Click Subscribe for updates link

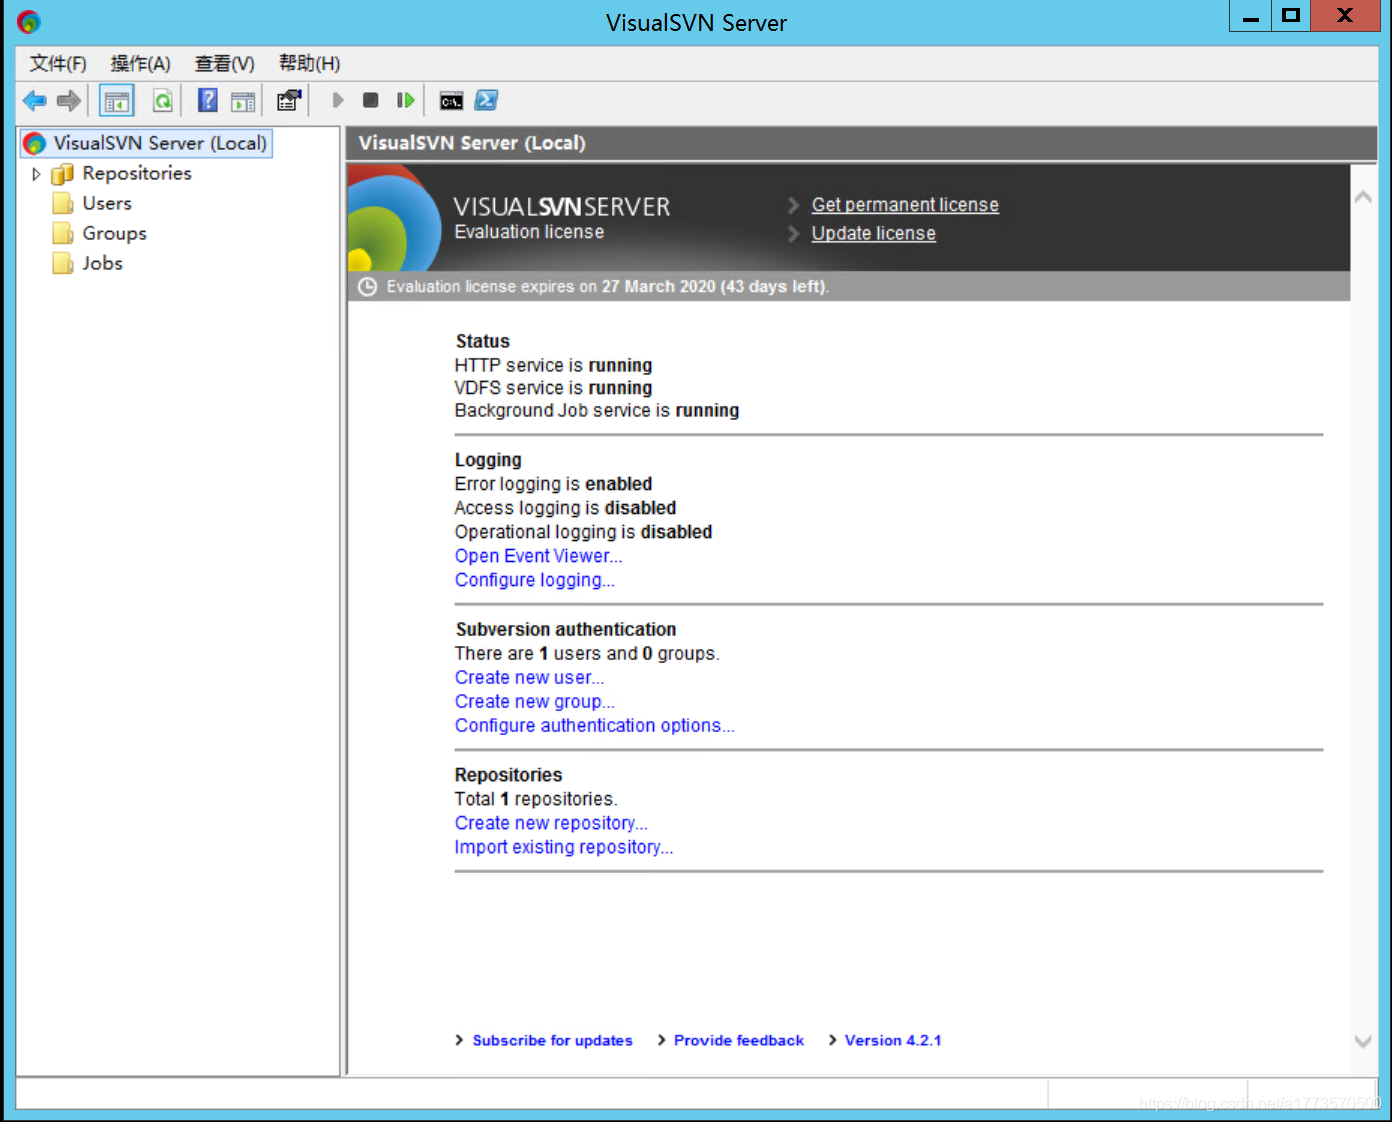click(553, 1040)
